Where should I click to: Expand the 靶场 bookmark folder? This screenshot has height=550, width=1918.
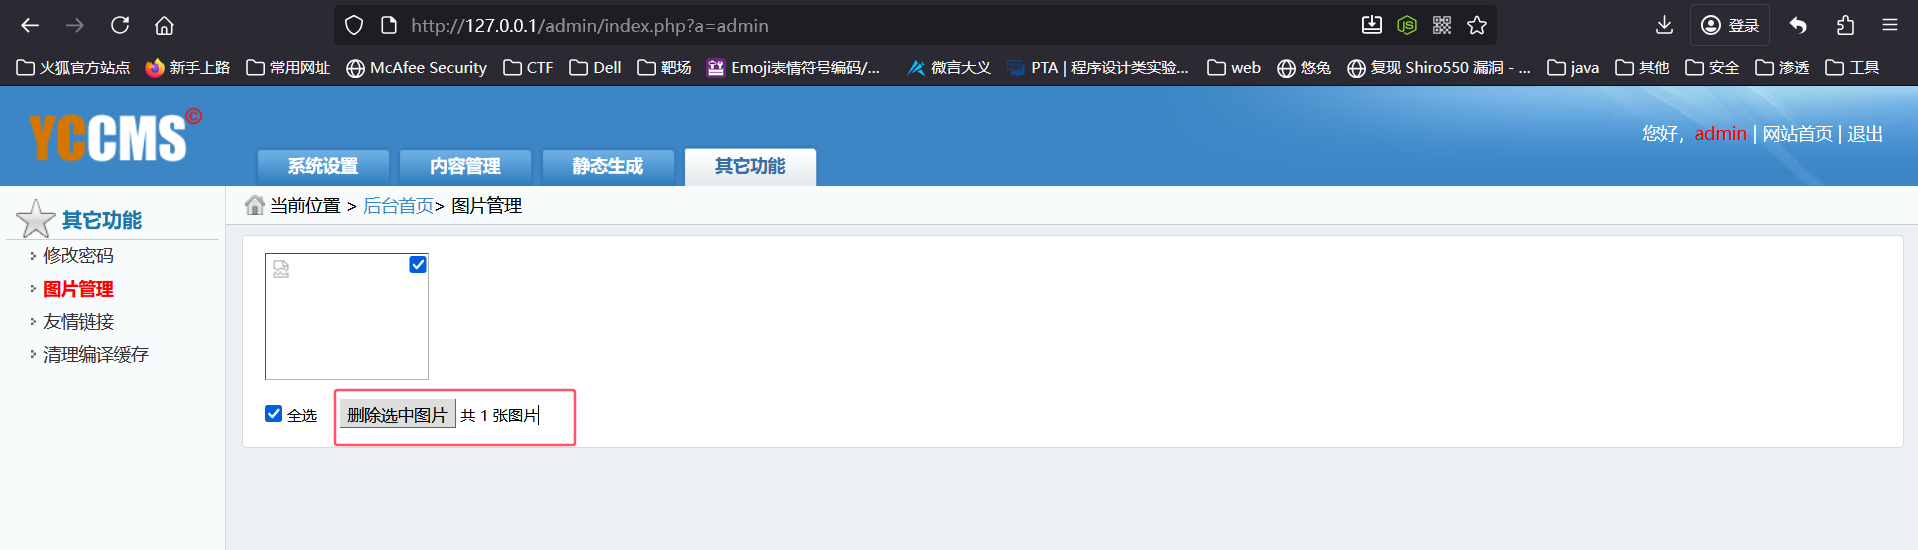664,67
